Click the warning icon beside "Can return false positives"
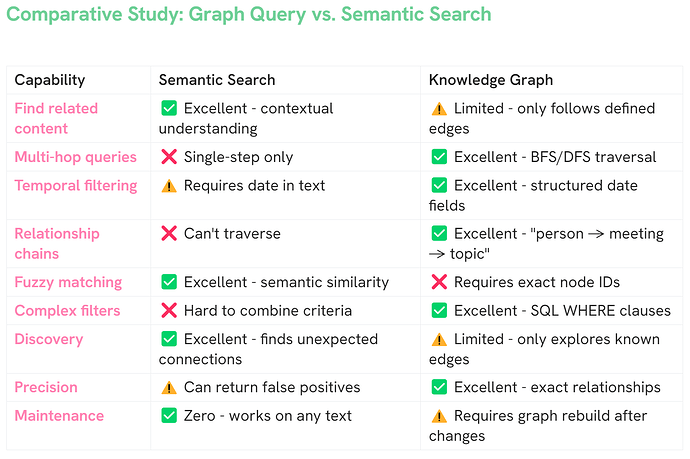Image resolution: width=690 pixels, height=459 pixels. pos(169,387)
